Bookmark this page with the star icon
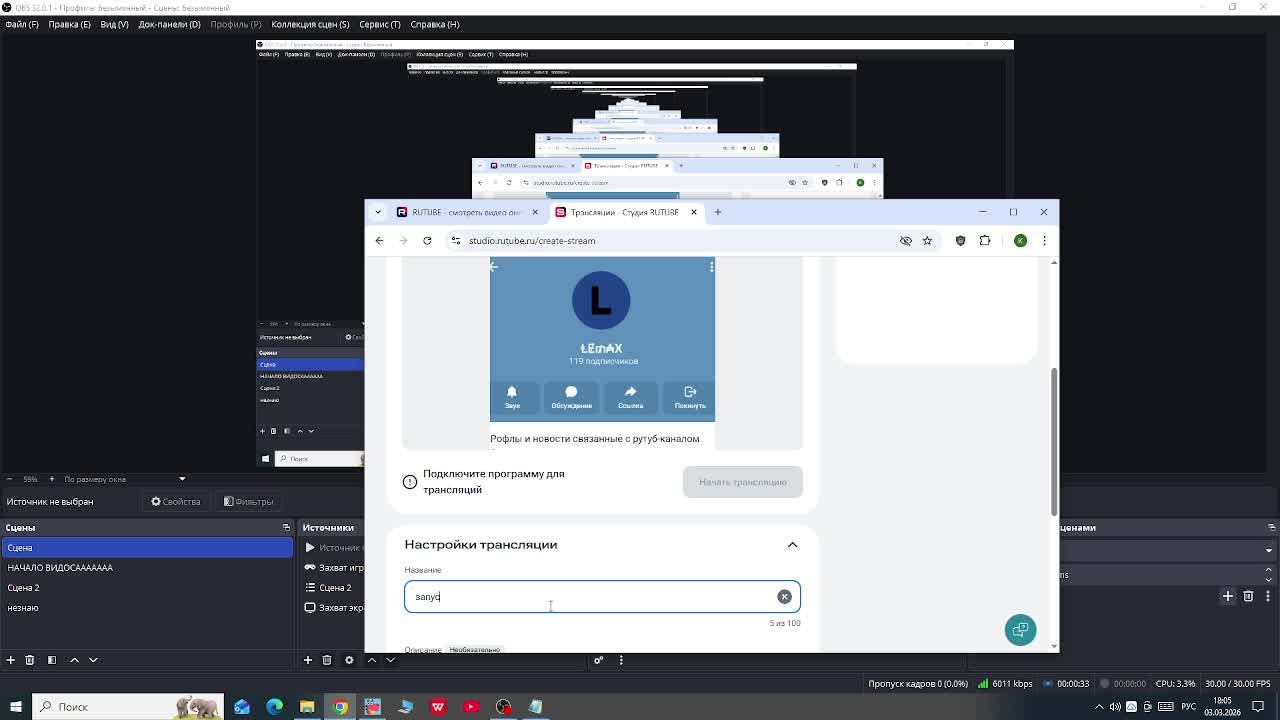Viewport: 1280px width, 720px height. 927,241
